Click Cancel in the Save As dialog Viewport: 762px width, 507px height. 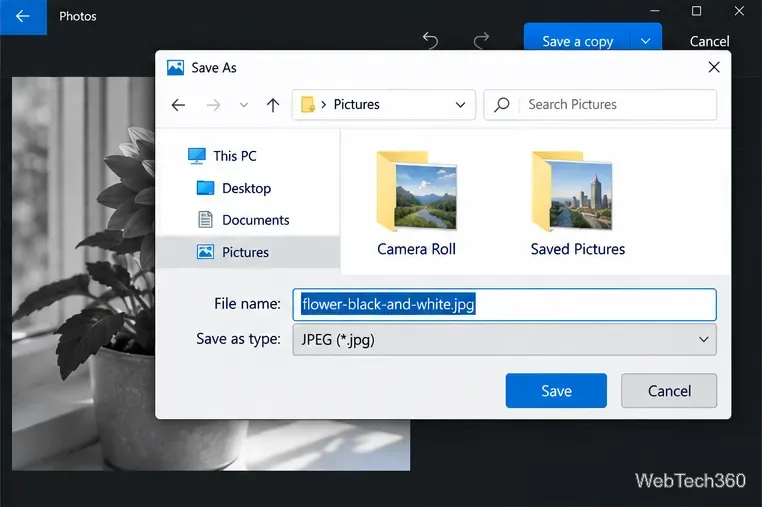[x=669, y=391]
